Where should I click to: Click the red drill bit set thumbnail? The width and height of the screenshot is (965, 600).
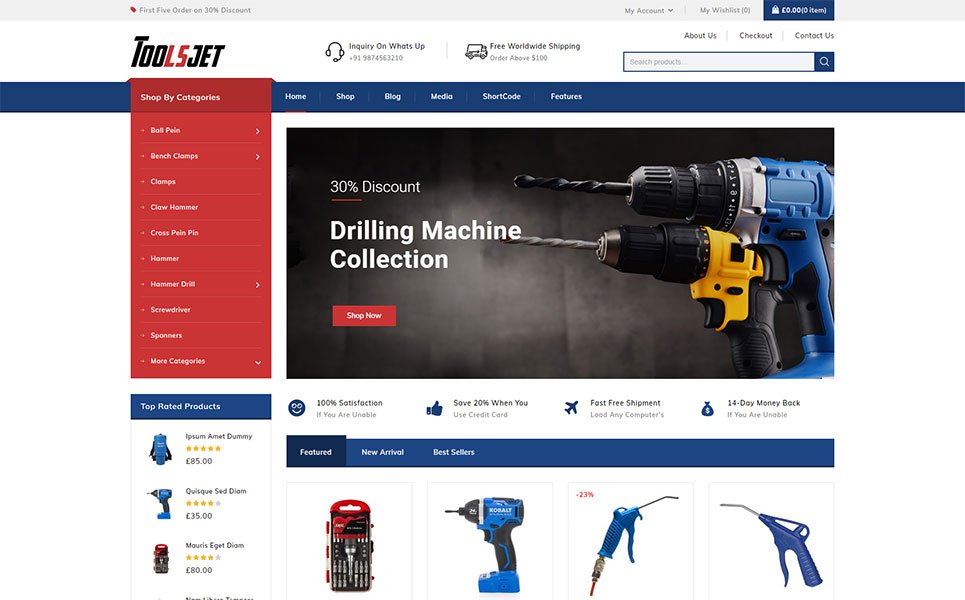click(x=349, y=547)
